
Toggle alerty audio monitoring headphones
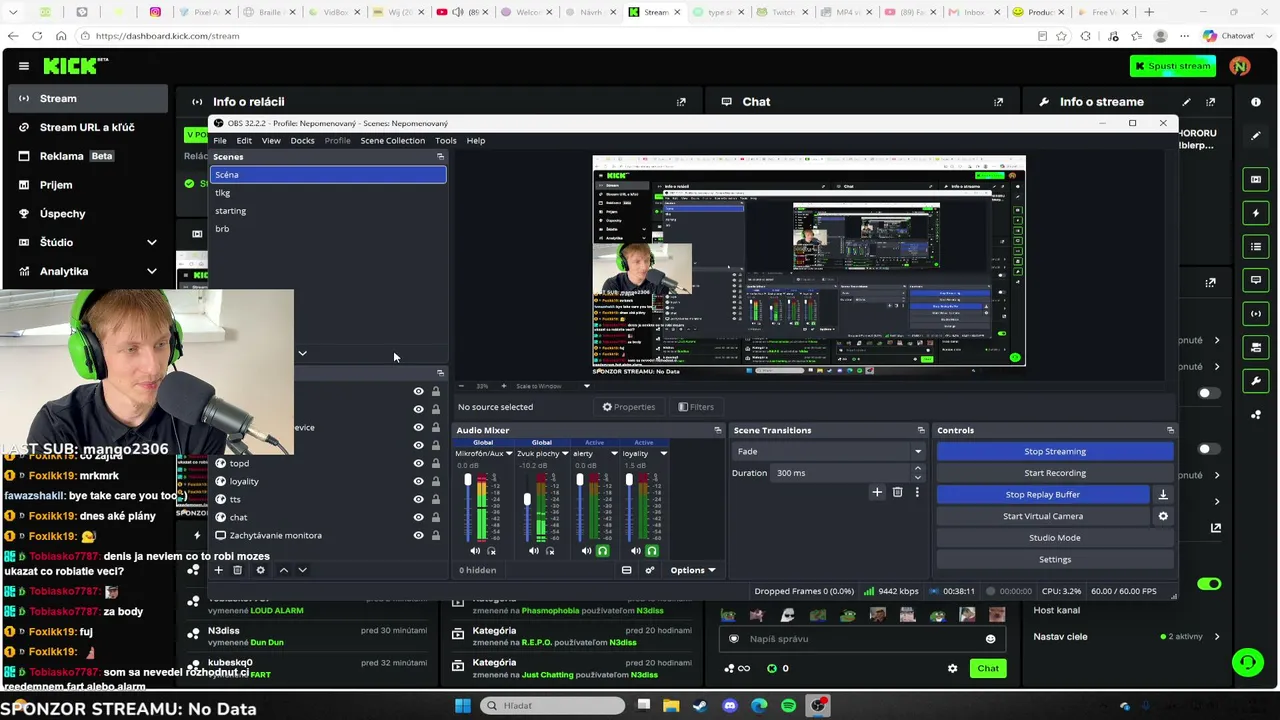point(602,551)
